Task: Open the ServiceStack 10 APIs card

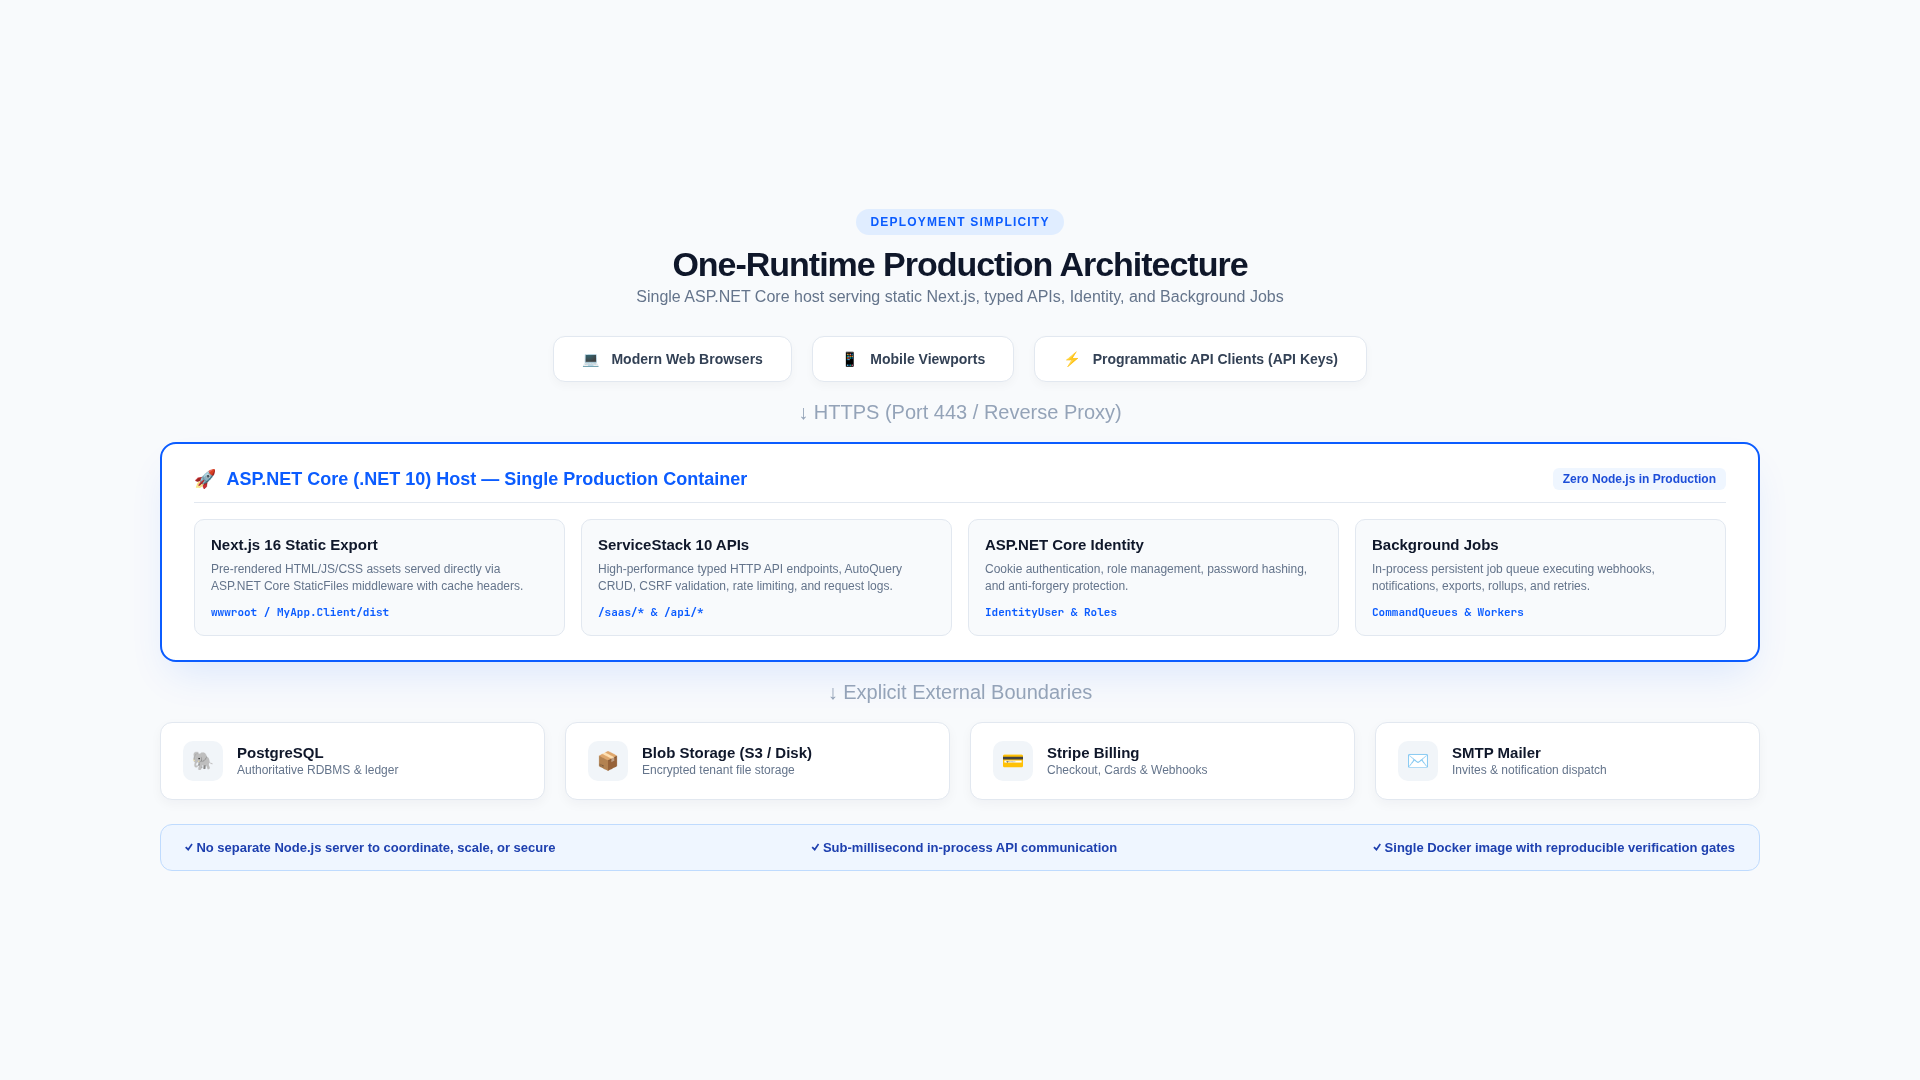Action: point(766,577)
